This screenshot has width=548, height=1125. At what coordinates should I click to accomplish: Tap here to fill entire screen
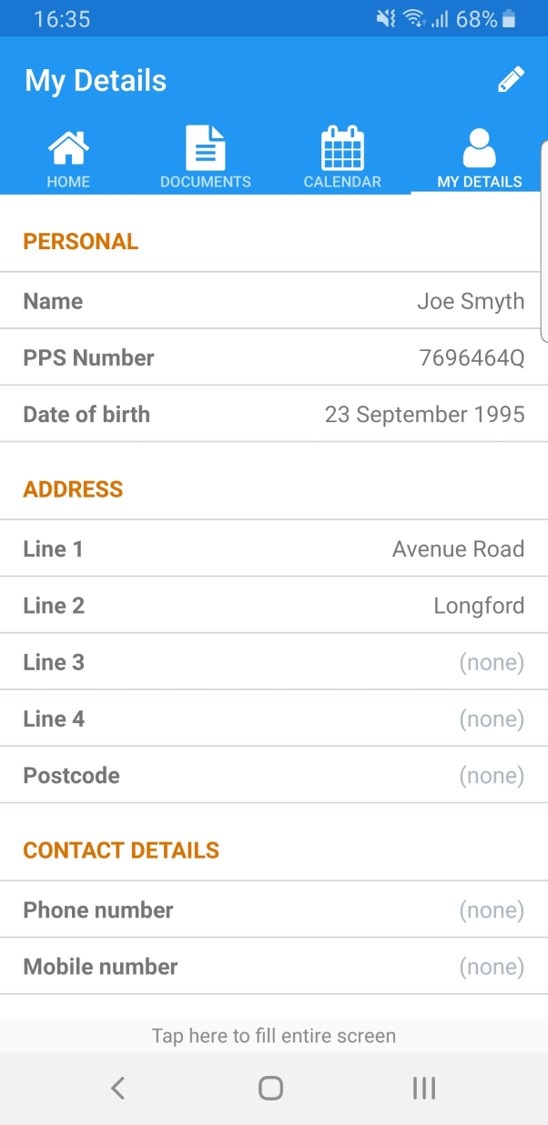pyautogui.click(x=273, y=1035)
